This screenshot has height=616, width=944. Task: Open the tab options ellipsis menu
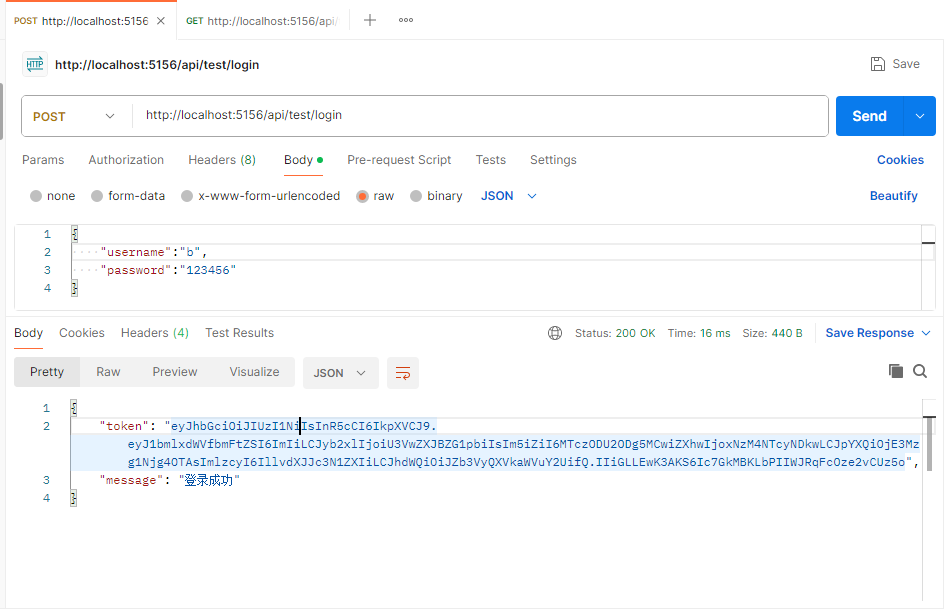click(x=406, y=20)
